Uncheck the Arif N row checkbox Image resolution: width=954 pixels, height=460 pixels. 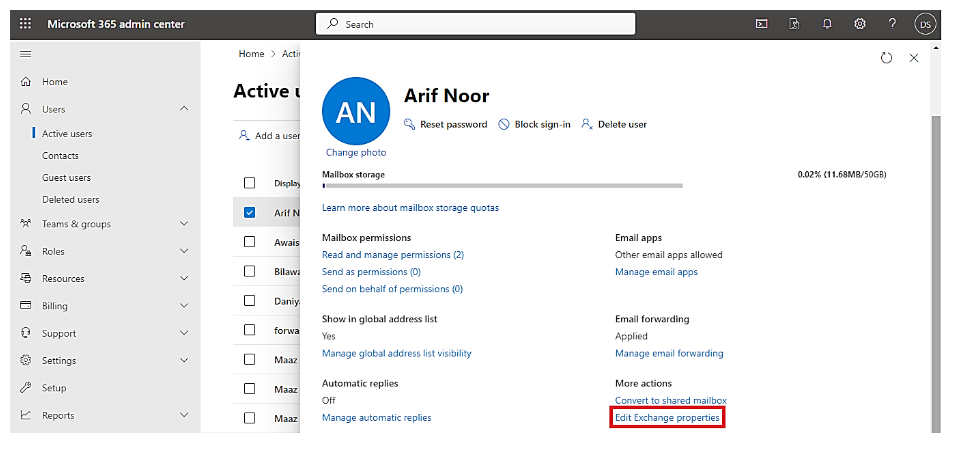coord(249,213)
